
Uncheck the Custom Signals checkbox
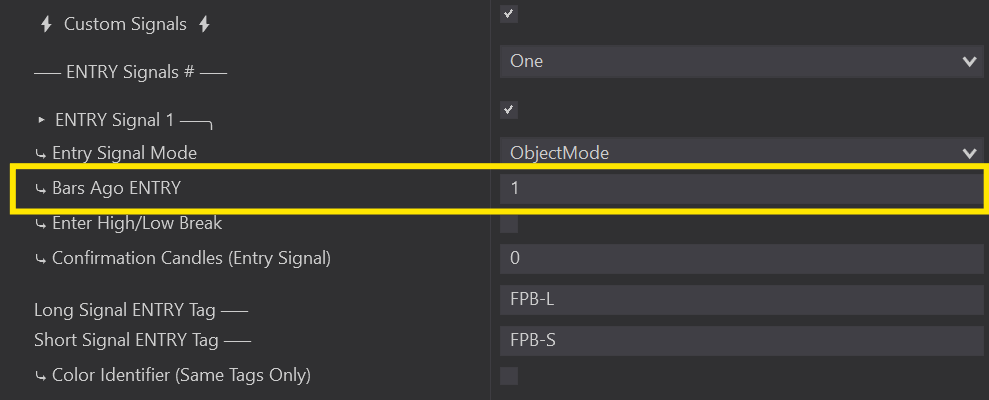508,14
